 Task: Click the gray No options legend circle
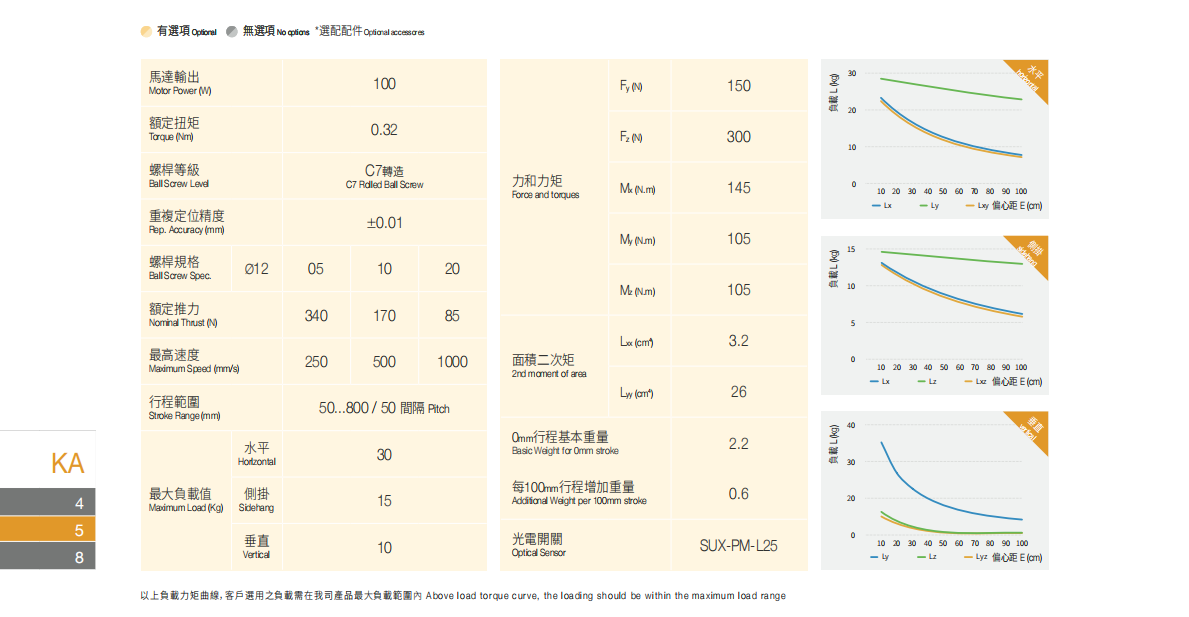[232, 32]
